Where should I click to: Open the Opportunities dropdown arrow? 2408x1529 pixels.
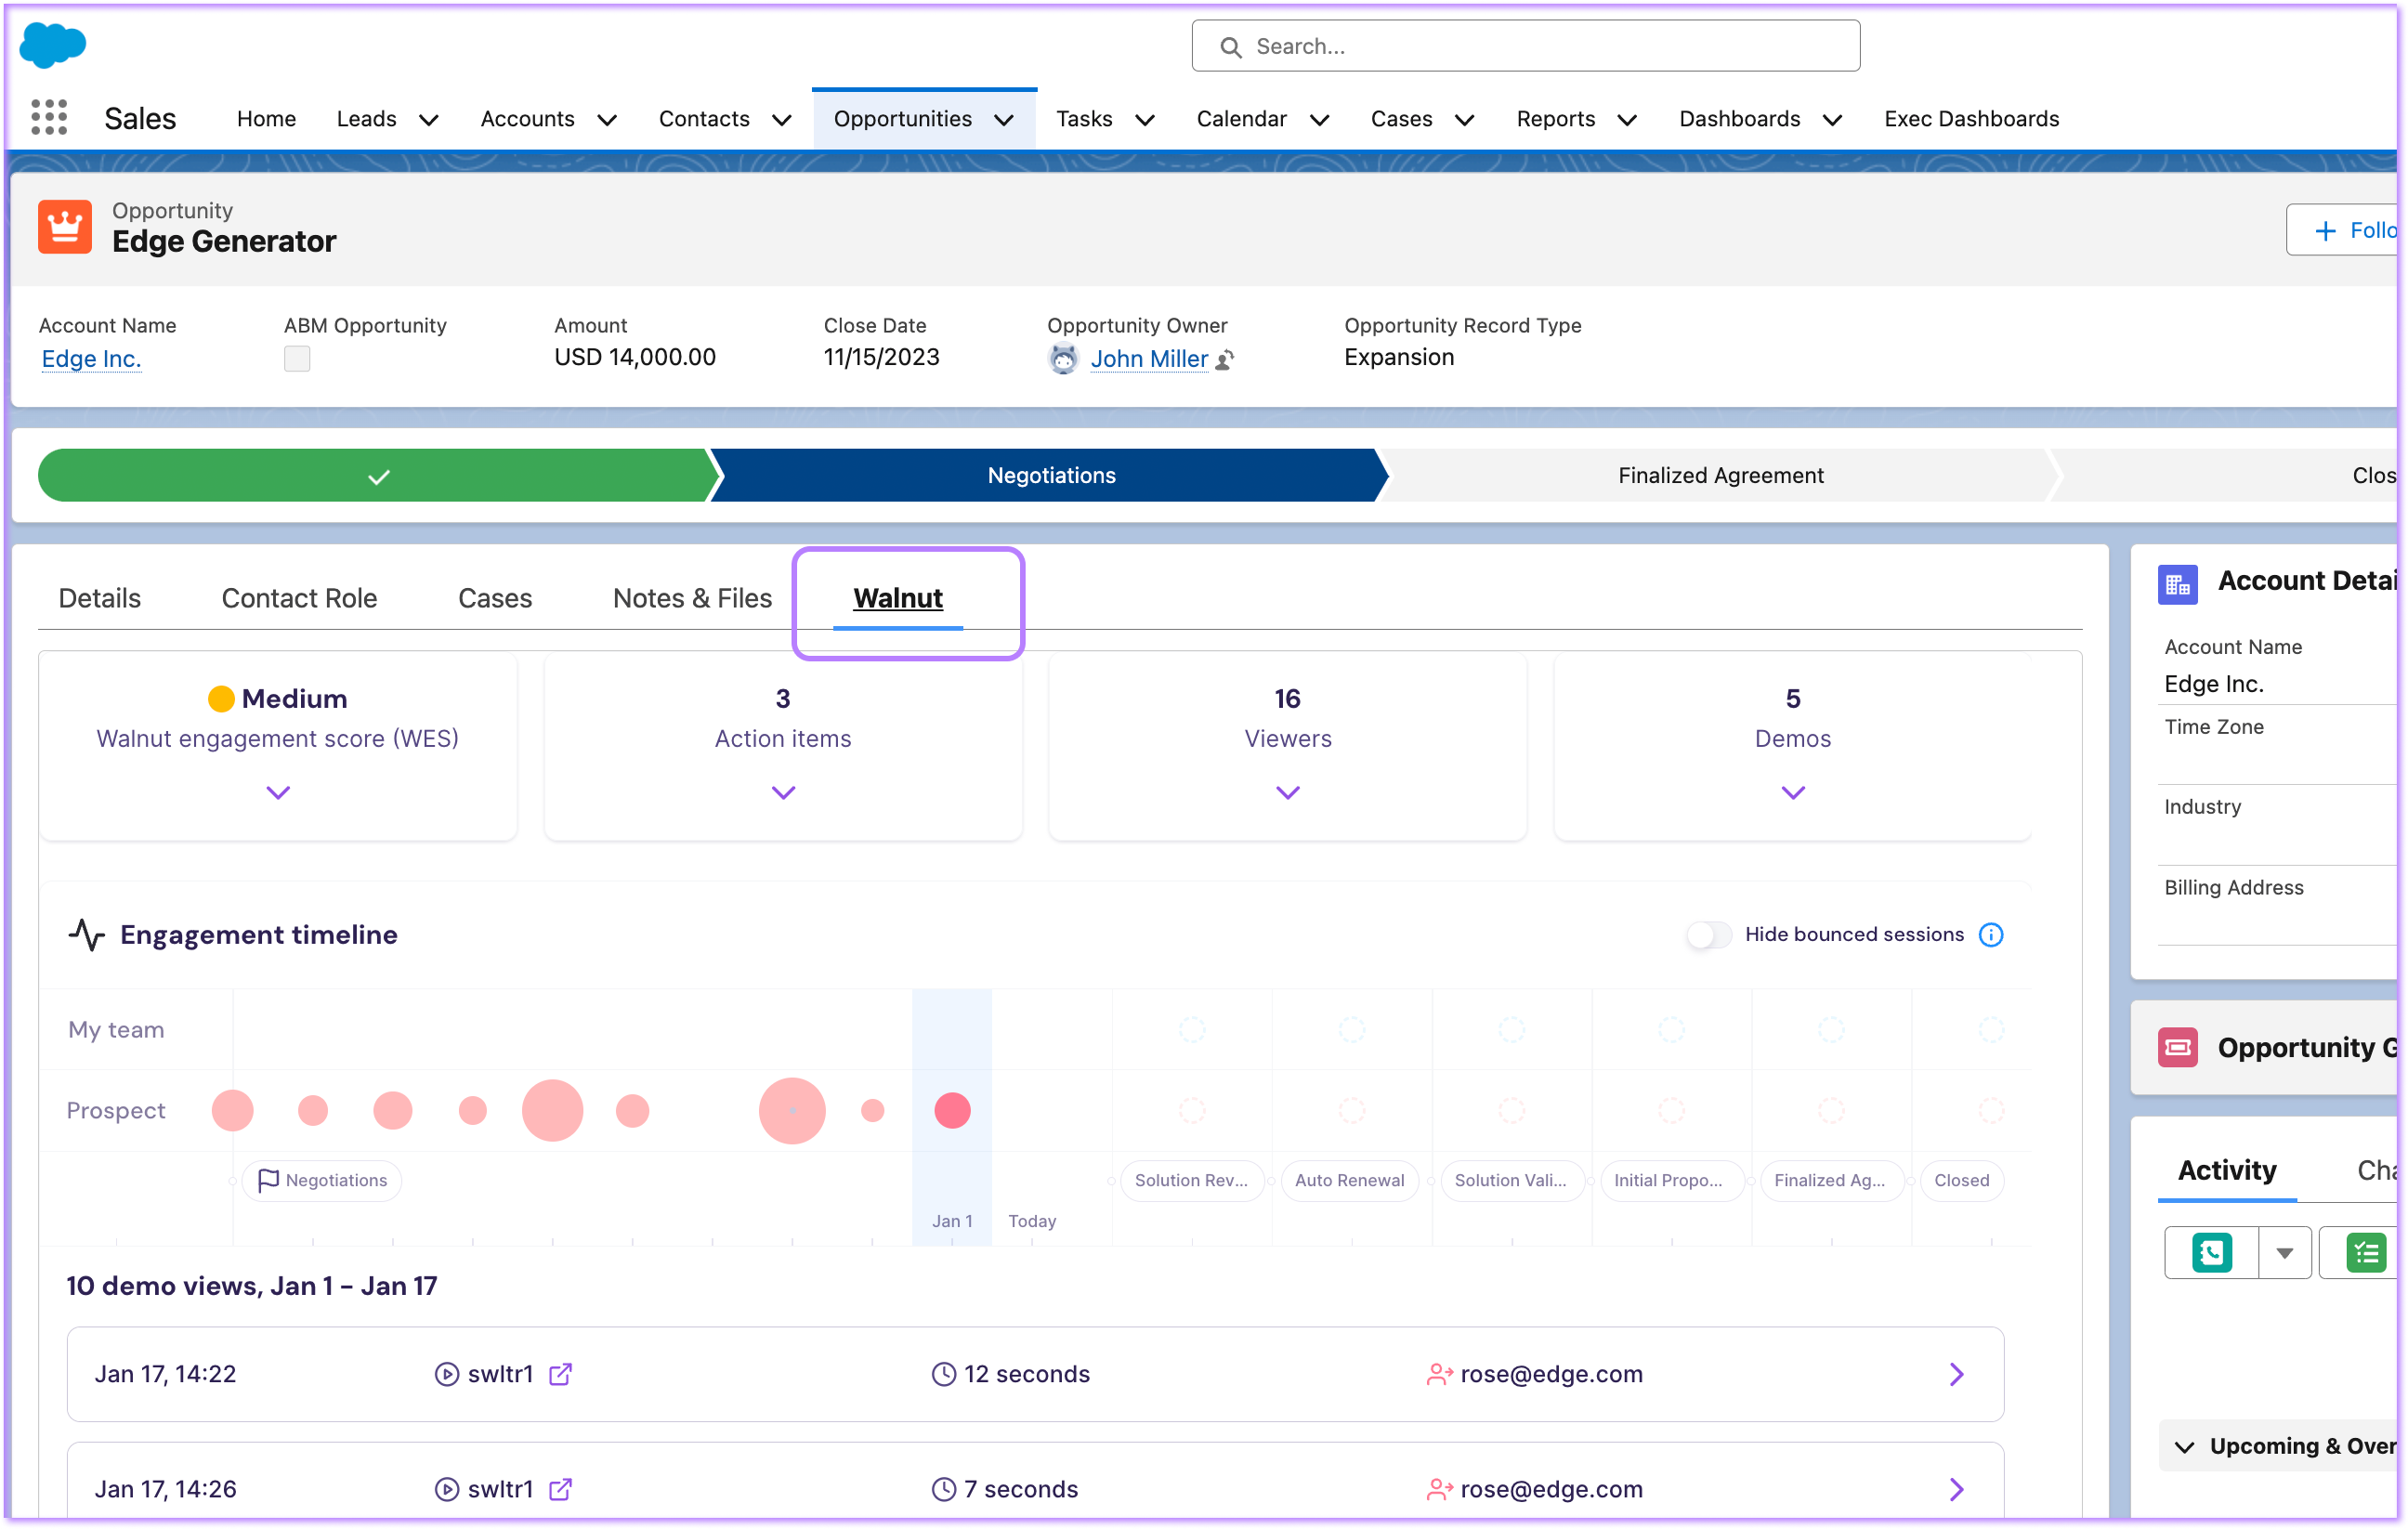[1004, 120]
